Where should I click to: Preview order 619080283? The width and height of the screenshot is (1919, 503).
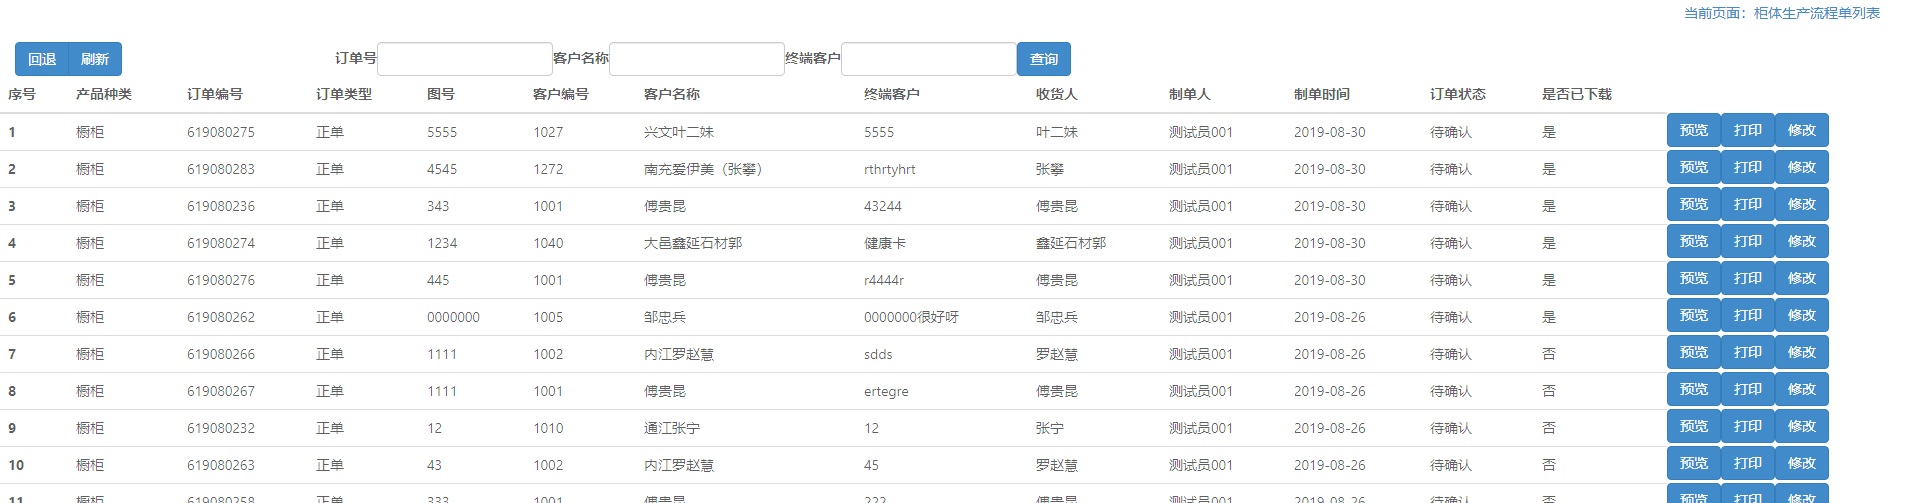pos(1694,167)
